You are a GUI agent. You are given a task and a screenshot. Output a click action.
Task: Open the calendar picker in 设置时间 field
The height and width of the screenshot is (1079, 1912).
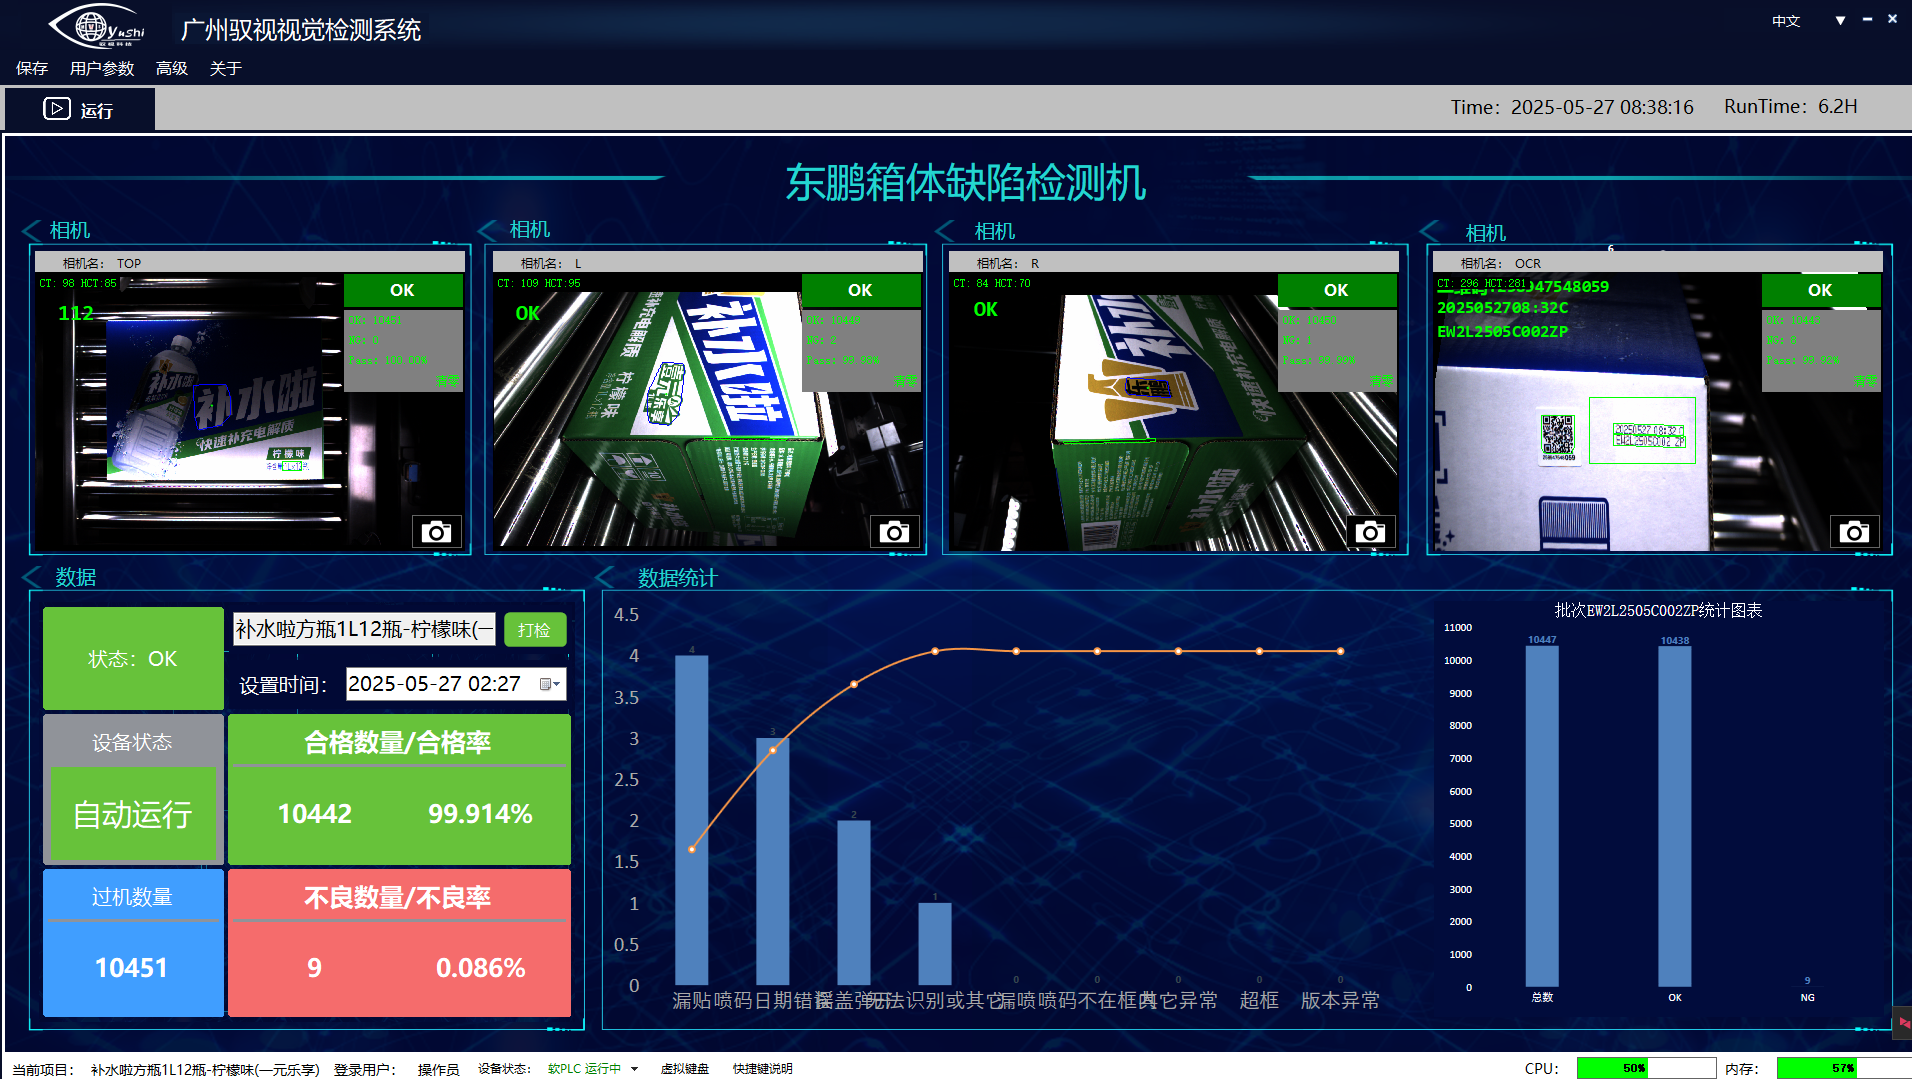(x=549, y=684)
